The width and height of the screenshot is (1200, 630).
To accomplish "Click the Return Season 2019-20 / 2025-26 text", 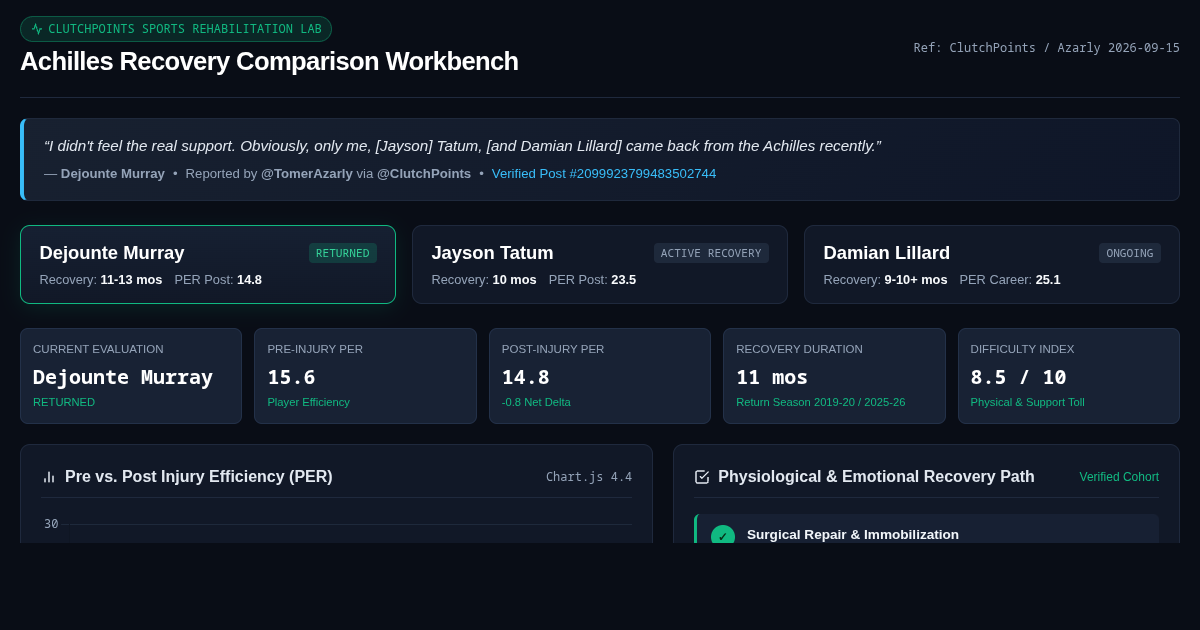I will (821, 402).
